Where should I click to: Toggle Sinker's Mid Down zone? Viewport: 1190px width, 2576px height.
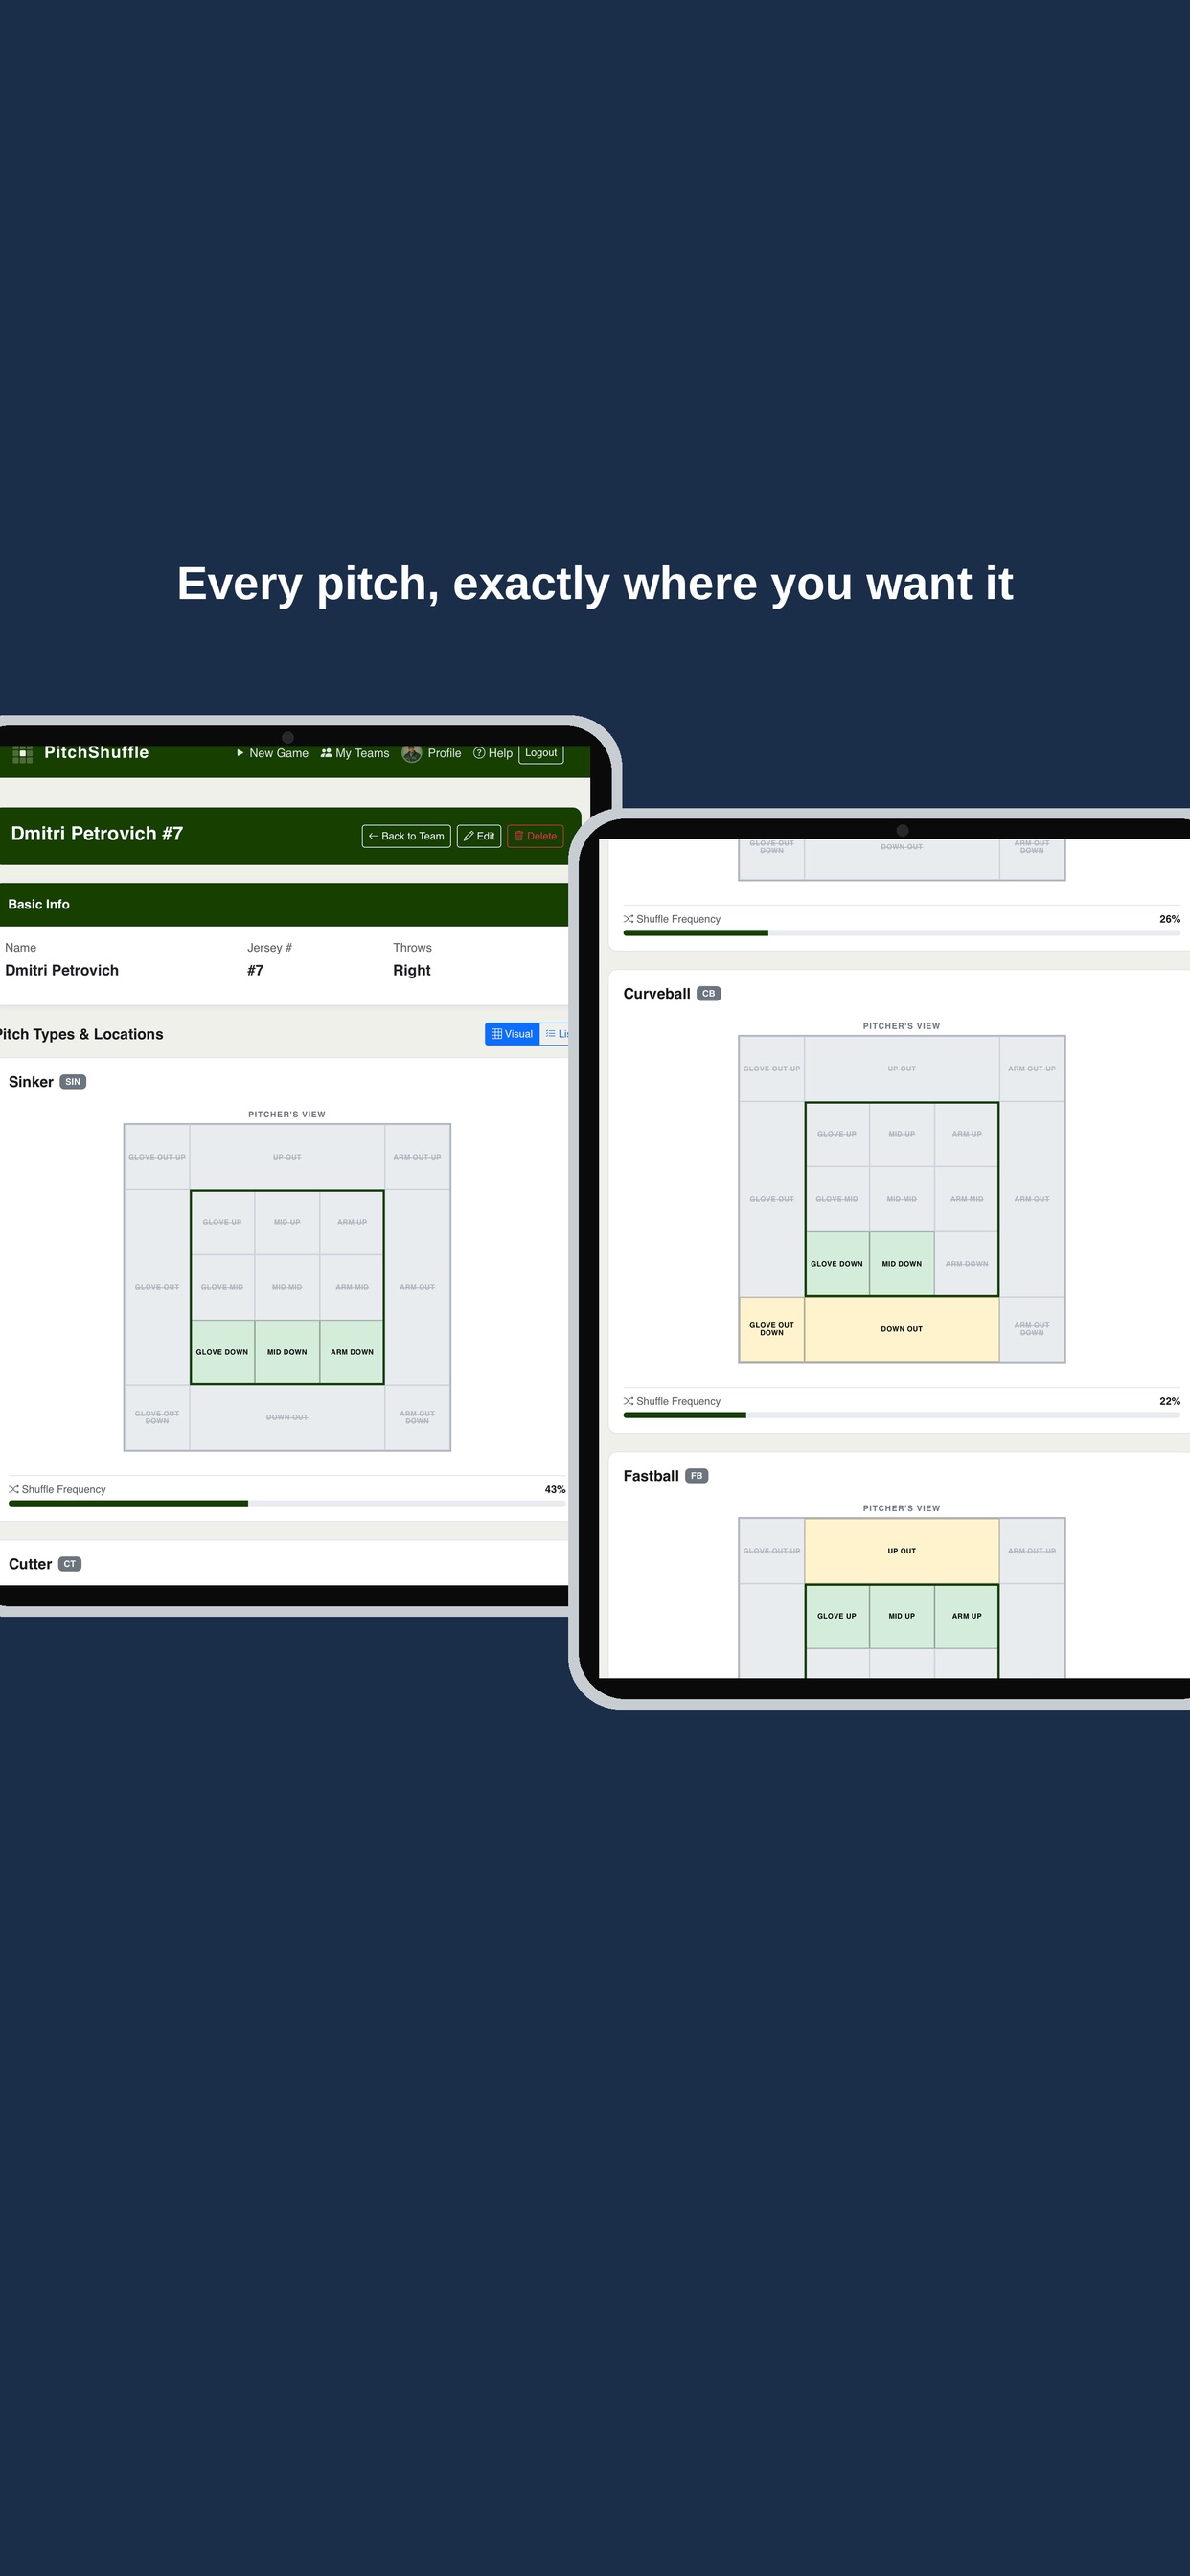(287, 1352)
